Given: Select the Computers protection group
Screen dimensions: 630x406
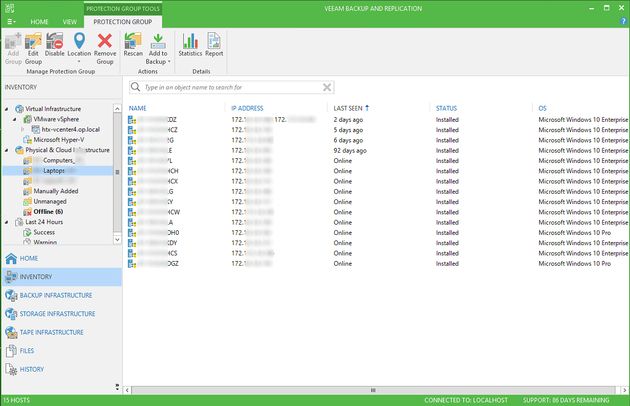Looking at the screenshot, I should 53,160.
